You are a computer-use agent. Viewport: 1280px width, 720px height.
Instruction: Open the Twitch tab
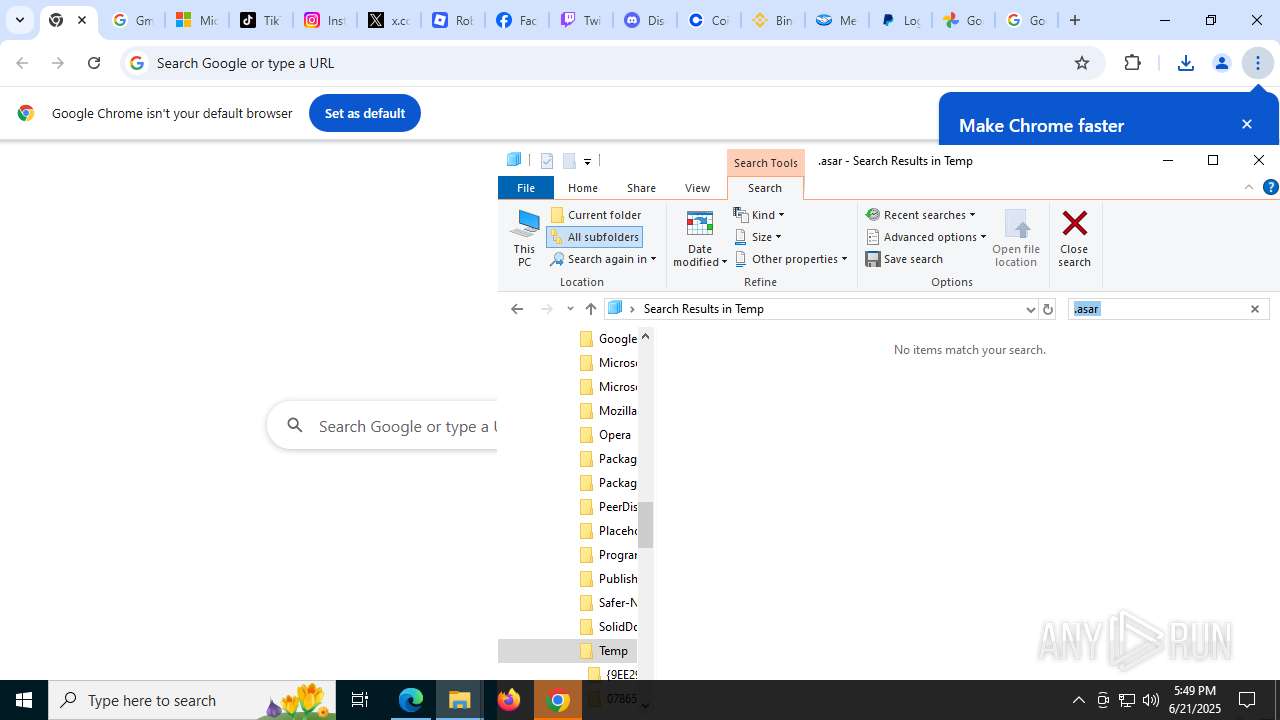click(580, 20)
